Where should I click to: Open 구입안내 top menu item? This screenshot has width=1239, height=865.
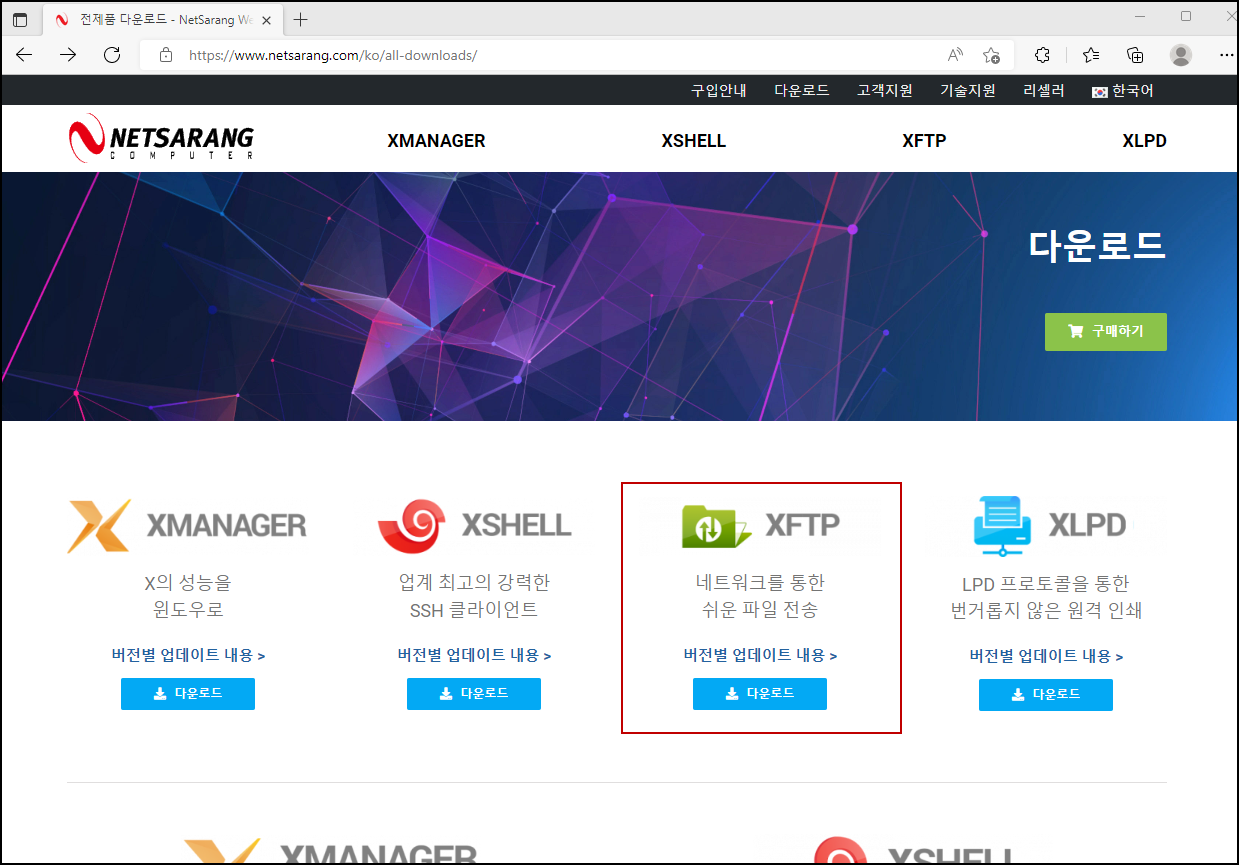[x=719, y=90]
